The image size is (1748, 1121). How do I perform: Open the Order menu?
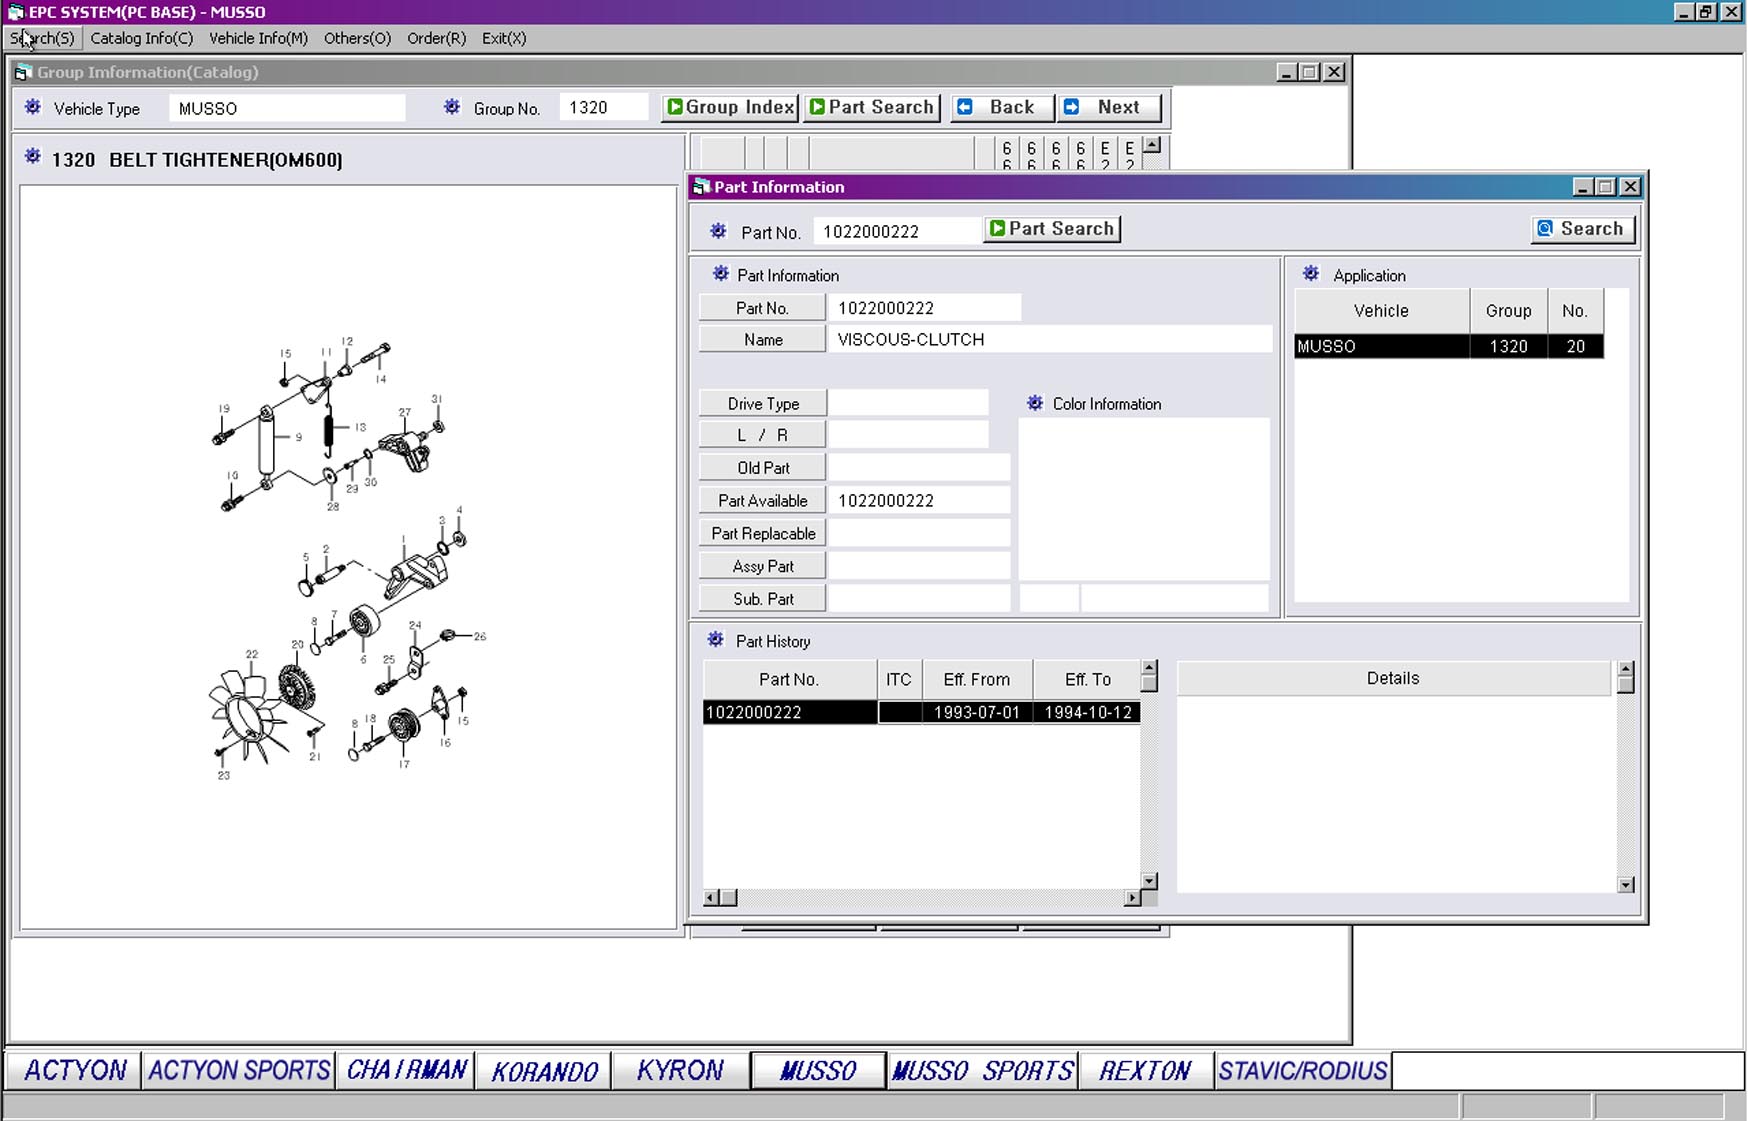pyautogui.click(x=436, y=38)
